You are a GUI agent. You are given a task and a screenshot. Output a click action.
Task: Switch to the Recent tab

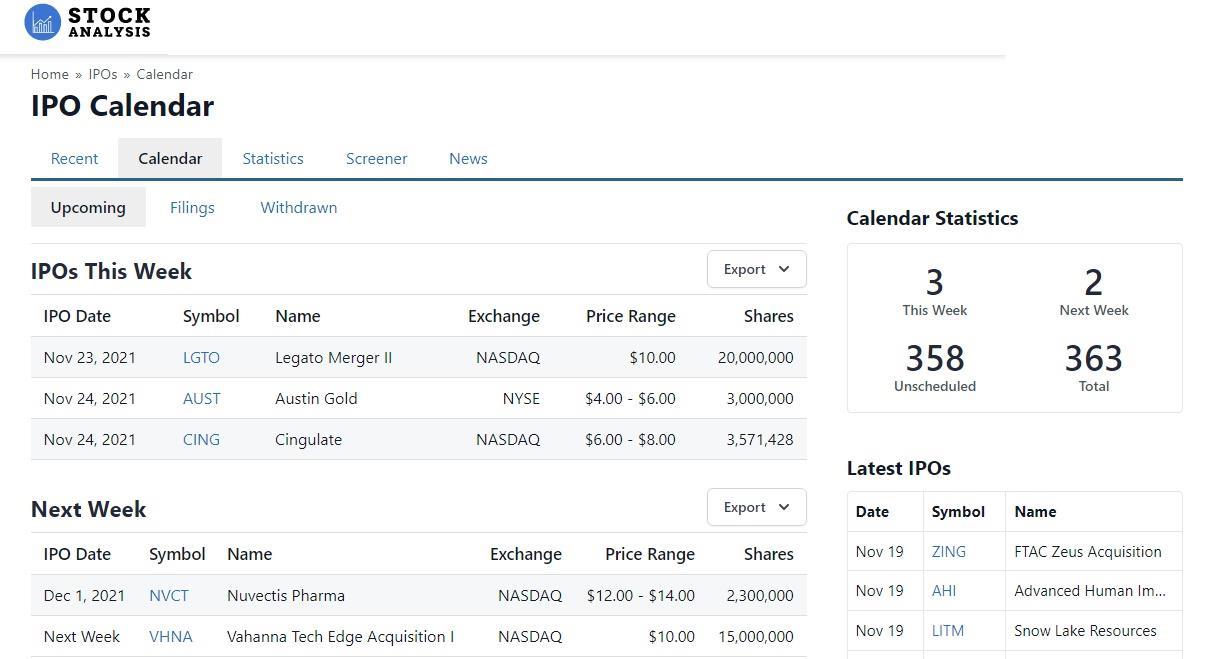74,158
